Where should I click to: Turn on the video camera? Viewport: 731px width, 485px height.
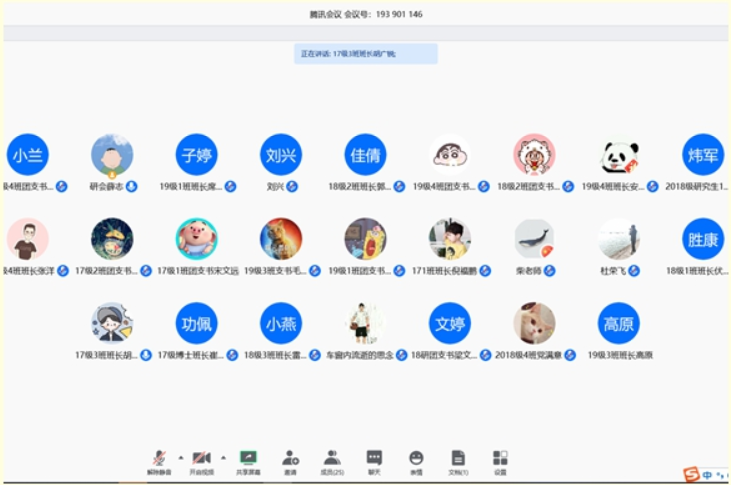201,459
